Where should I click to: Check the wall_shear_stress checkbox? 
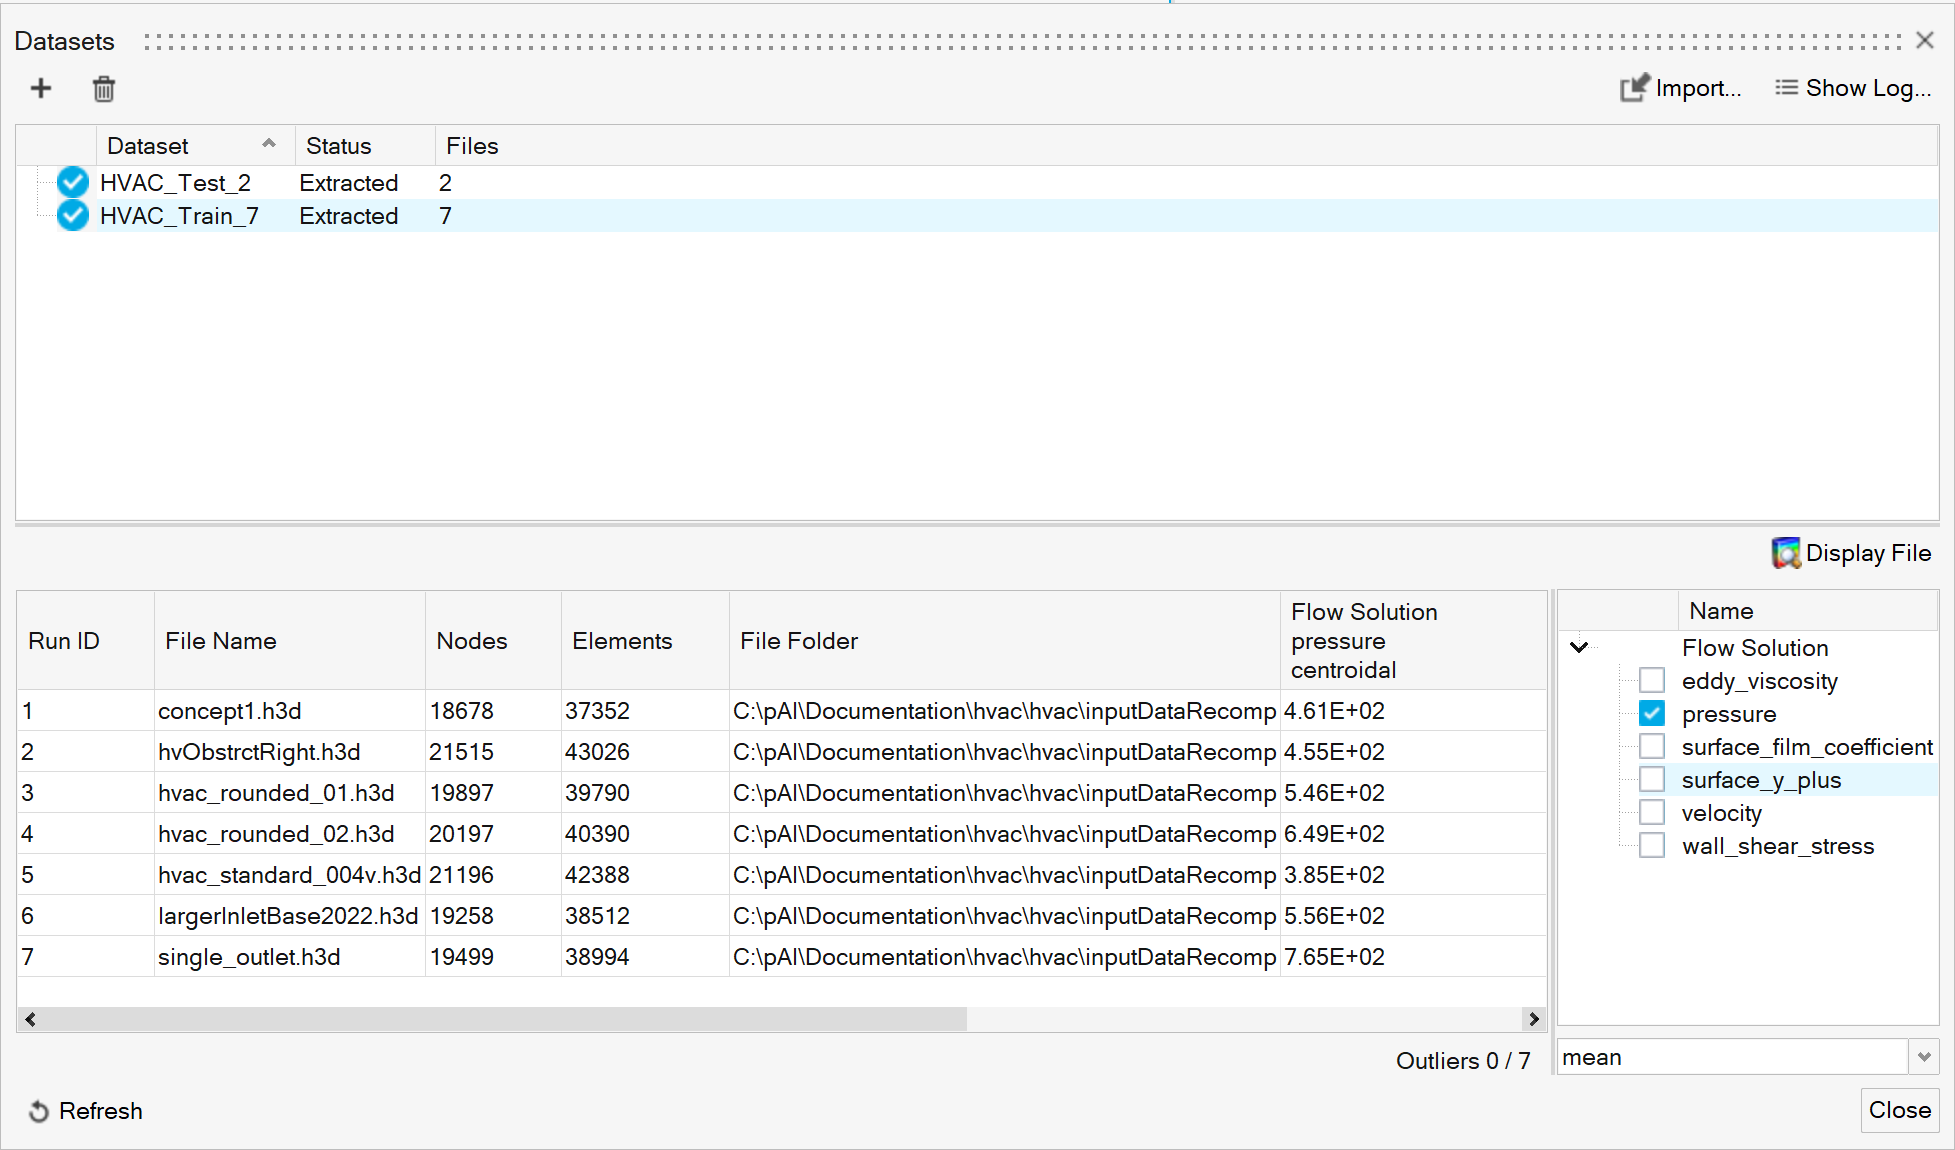click(x=1652, y=846)
